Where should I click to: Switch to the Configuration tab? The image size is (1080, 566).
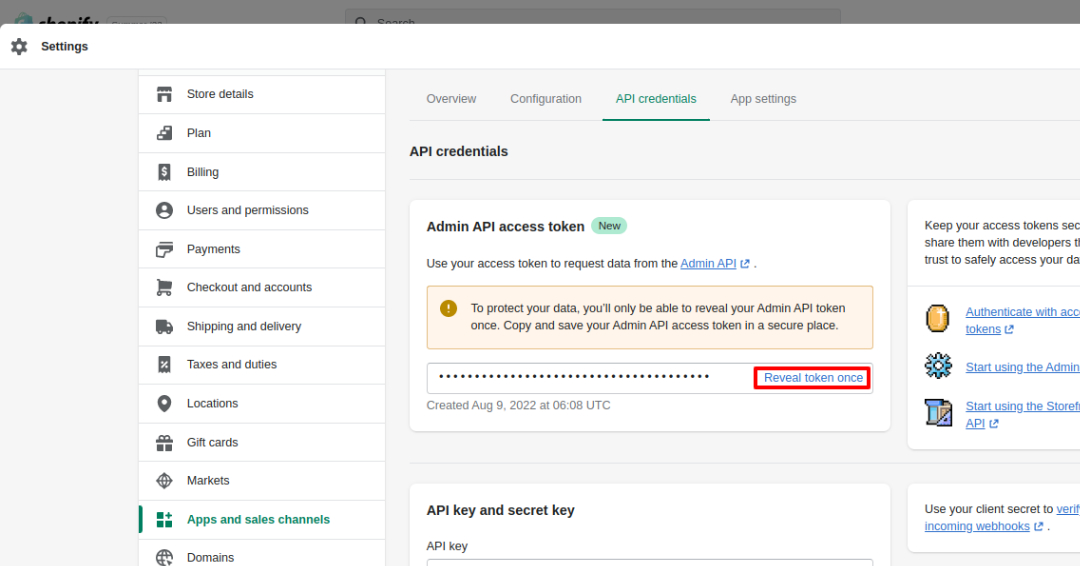point(546,99)
